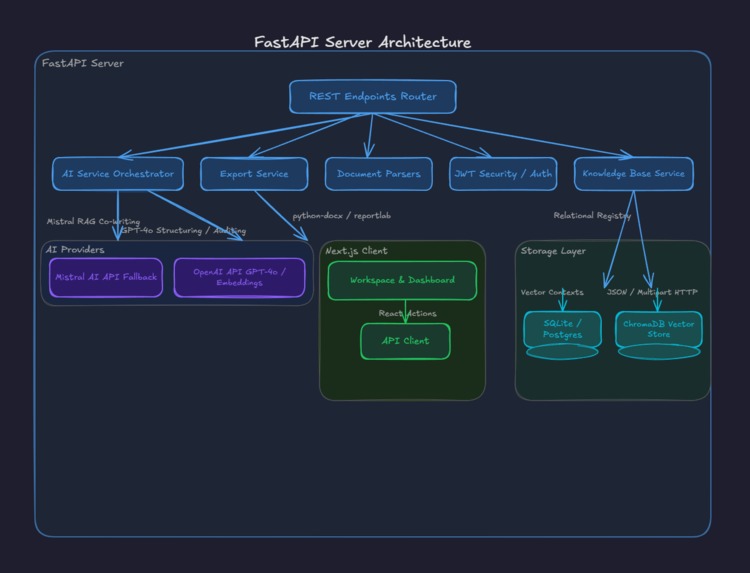
Task: Click the FastAPI Server group label
Action: [83, 63]
